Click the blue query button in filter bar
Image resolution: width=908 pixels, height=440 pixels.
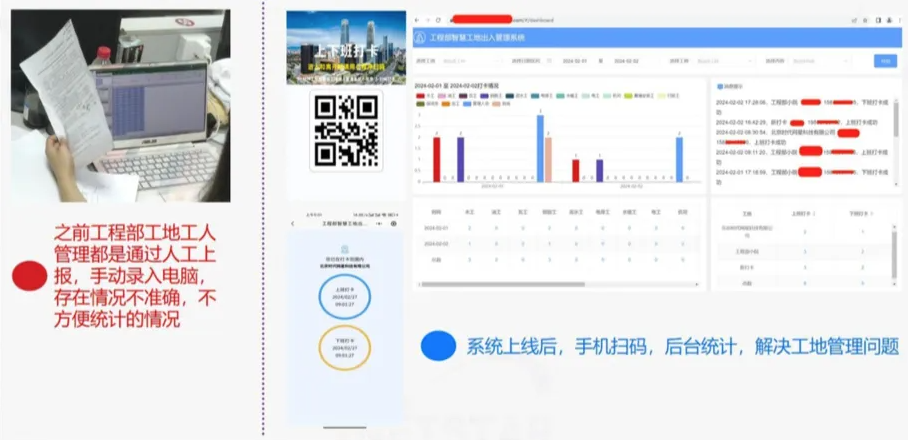[885, 61]
